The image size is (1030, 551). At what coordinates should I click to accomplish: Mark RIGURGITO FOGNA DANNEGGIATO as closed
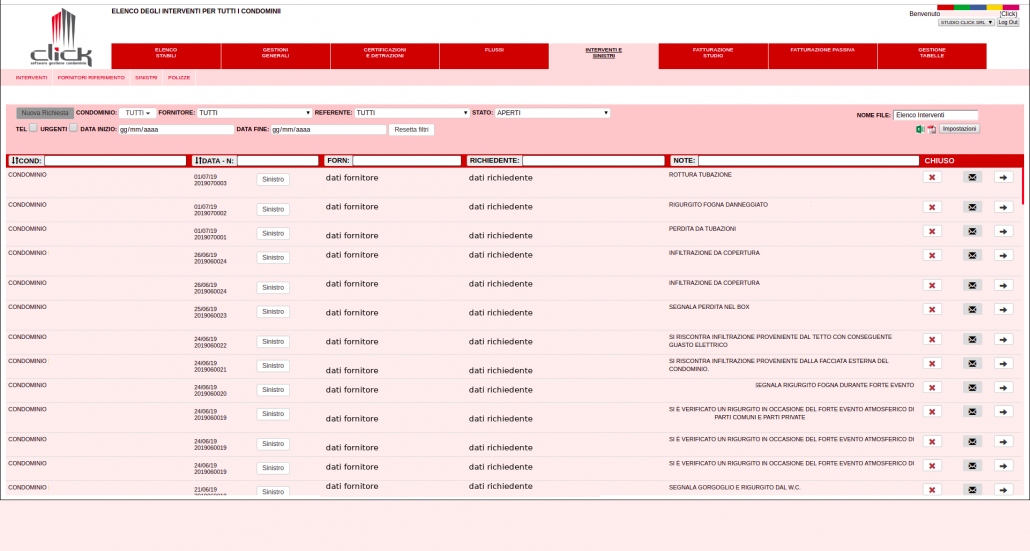point(932,208)
